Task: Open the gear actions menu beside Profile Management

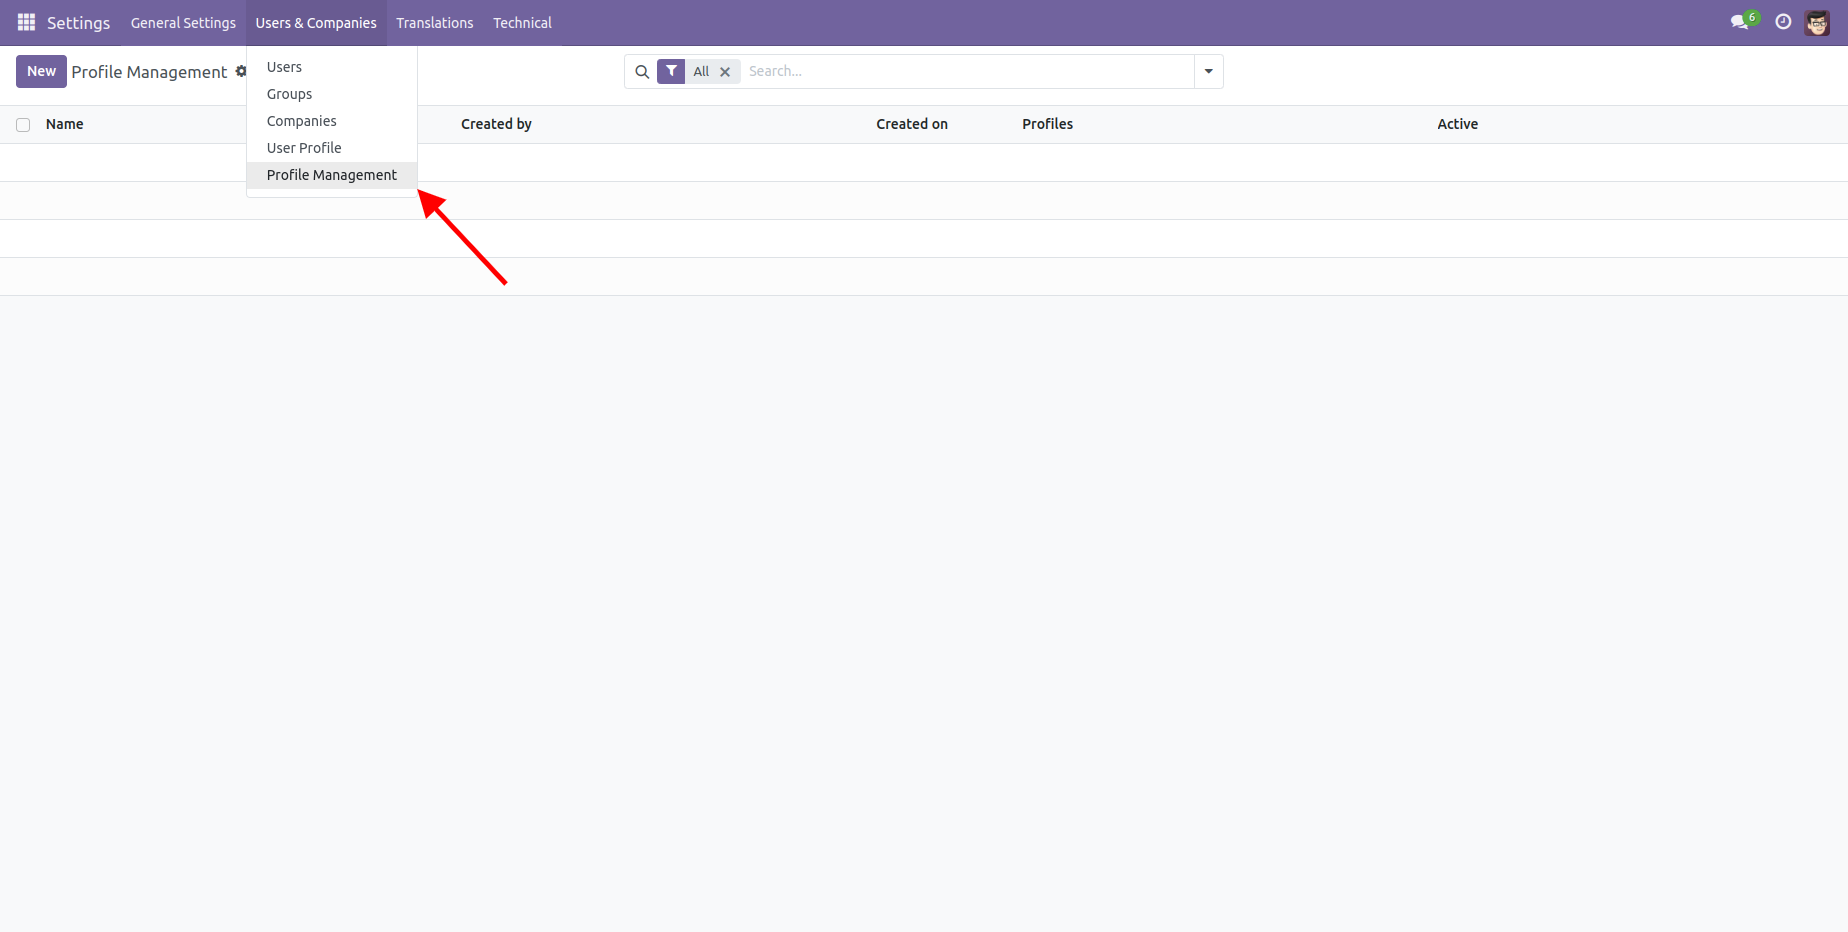Action: (240, 71)
